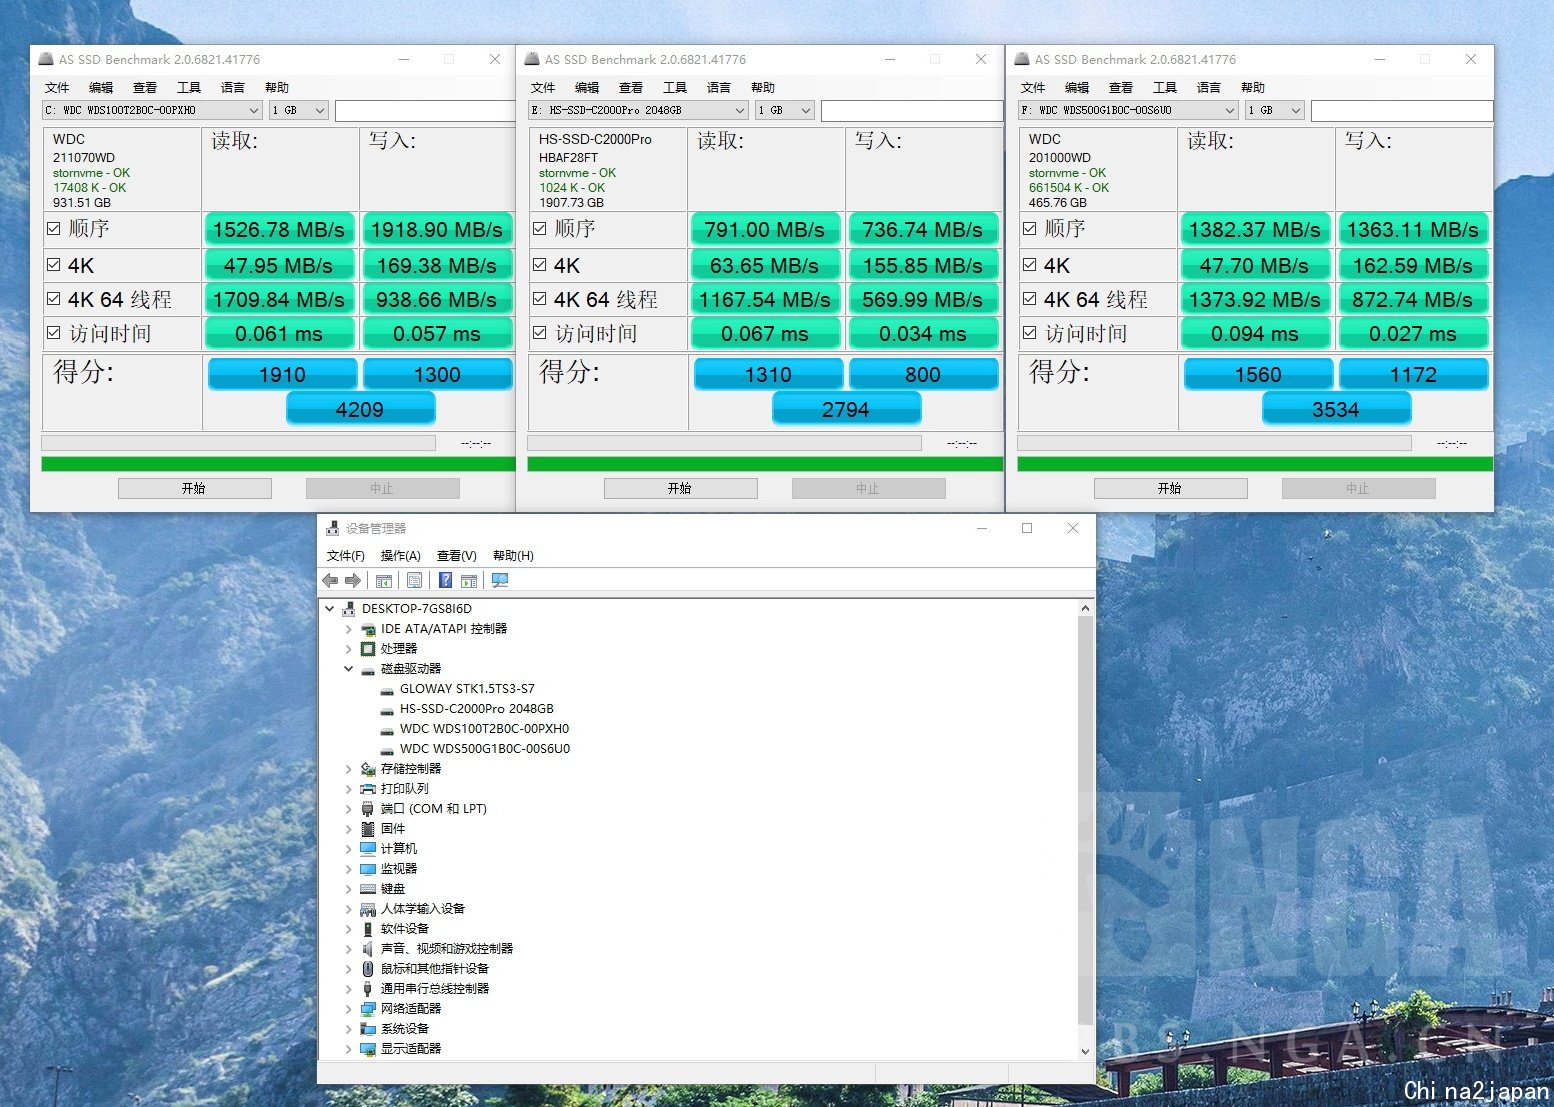This screenshot has height=1107, width=1554.
Task: Open the 1 GB size dropdown in the F: window
Action: (1275, 110)
